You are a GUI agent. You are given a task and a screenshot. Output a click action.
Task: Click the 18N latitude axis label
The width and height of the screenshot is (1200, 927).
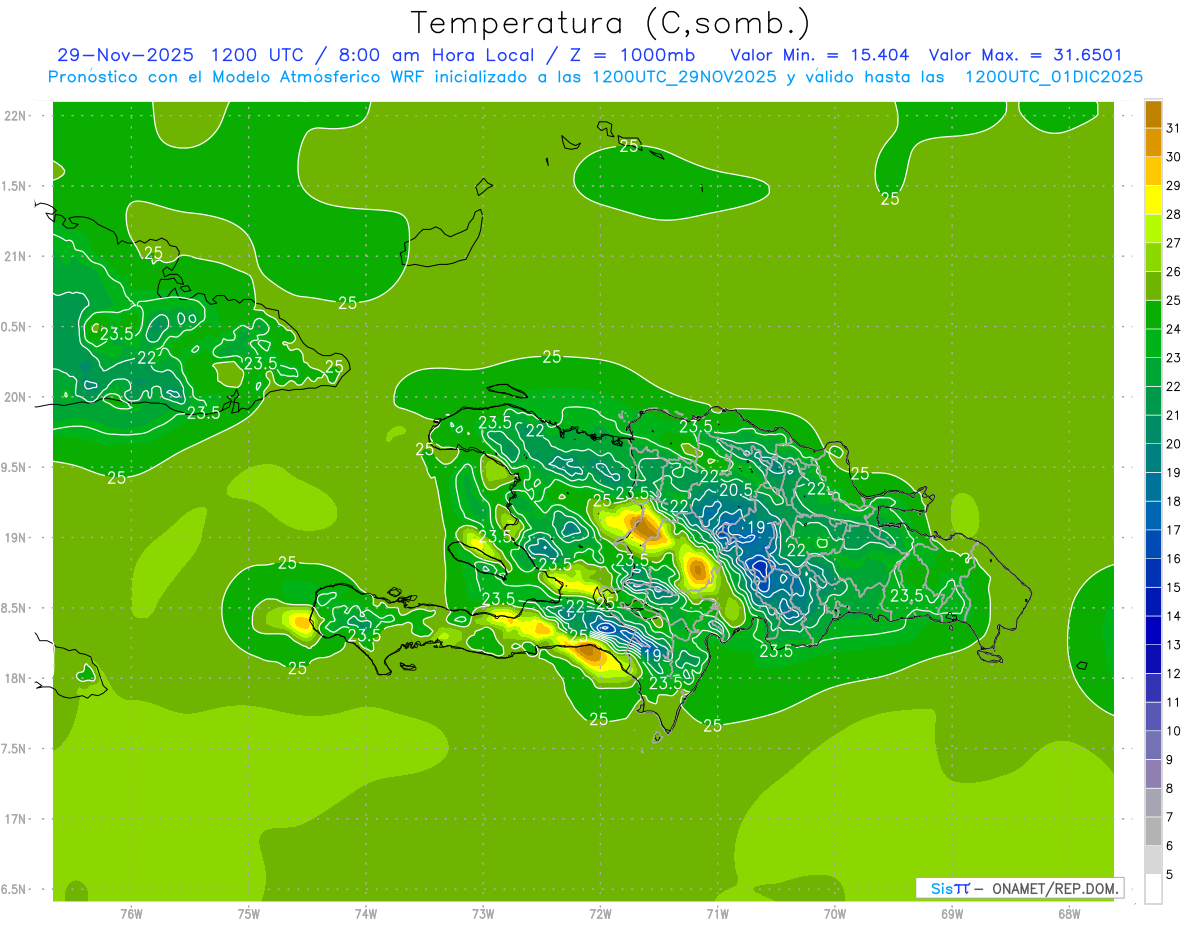click(17, 678)
